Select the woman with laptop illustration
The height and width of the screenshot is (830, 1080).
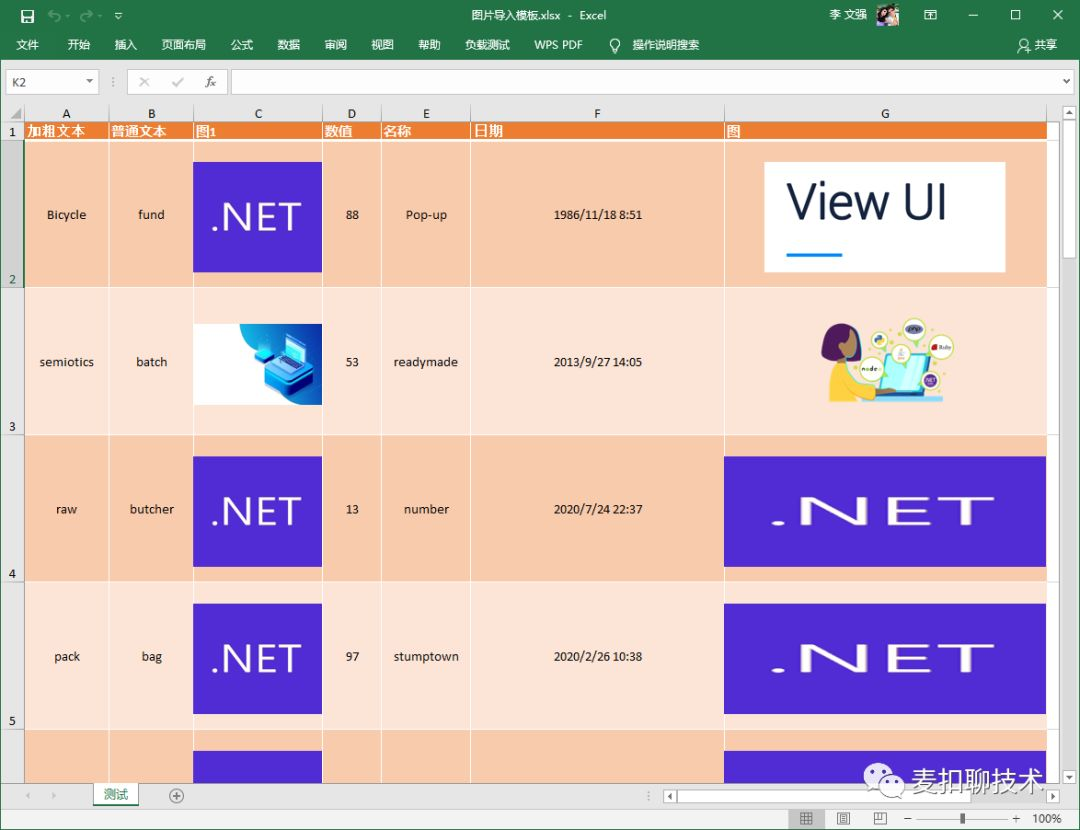point(887,360)
